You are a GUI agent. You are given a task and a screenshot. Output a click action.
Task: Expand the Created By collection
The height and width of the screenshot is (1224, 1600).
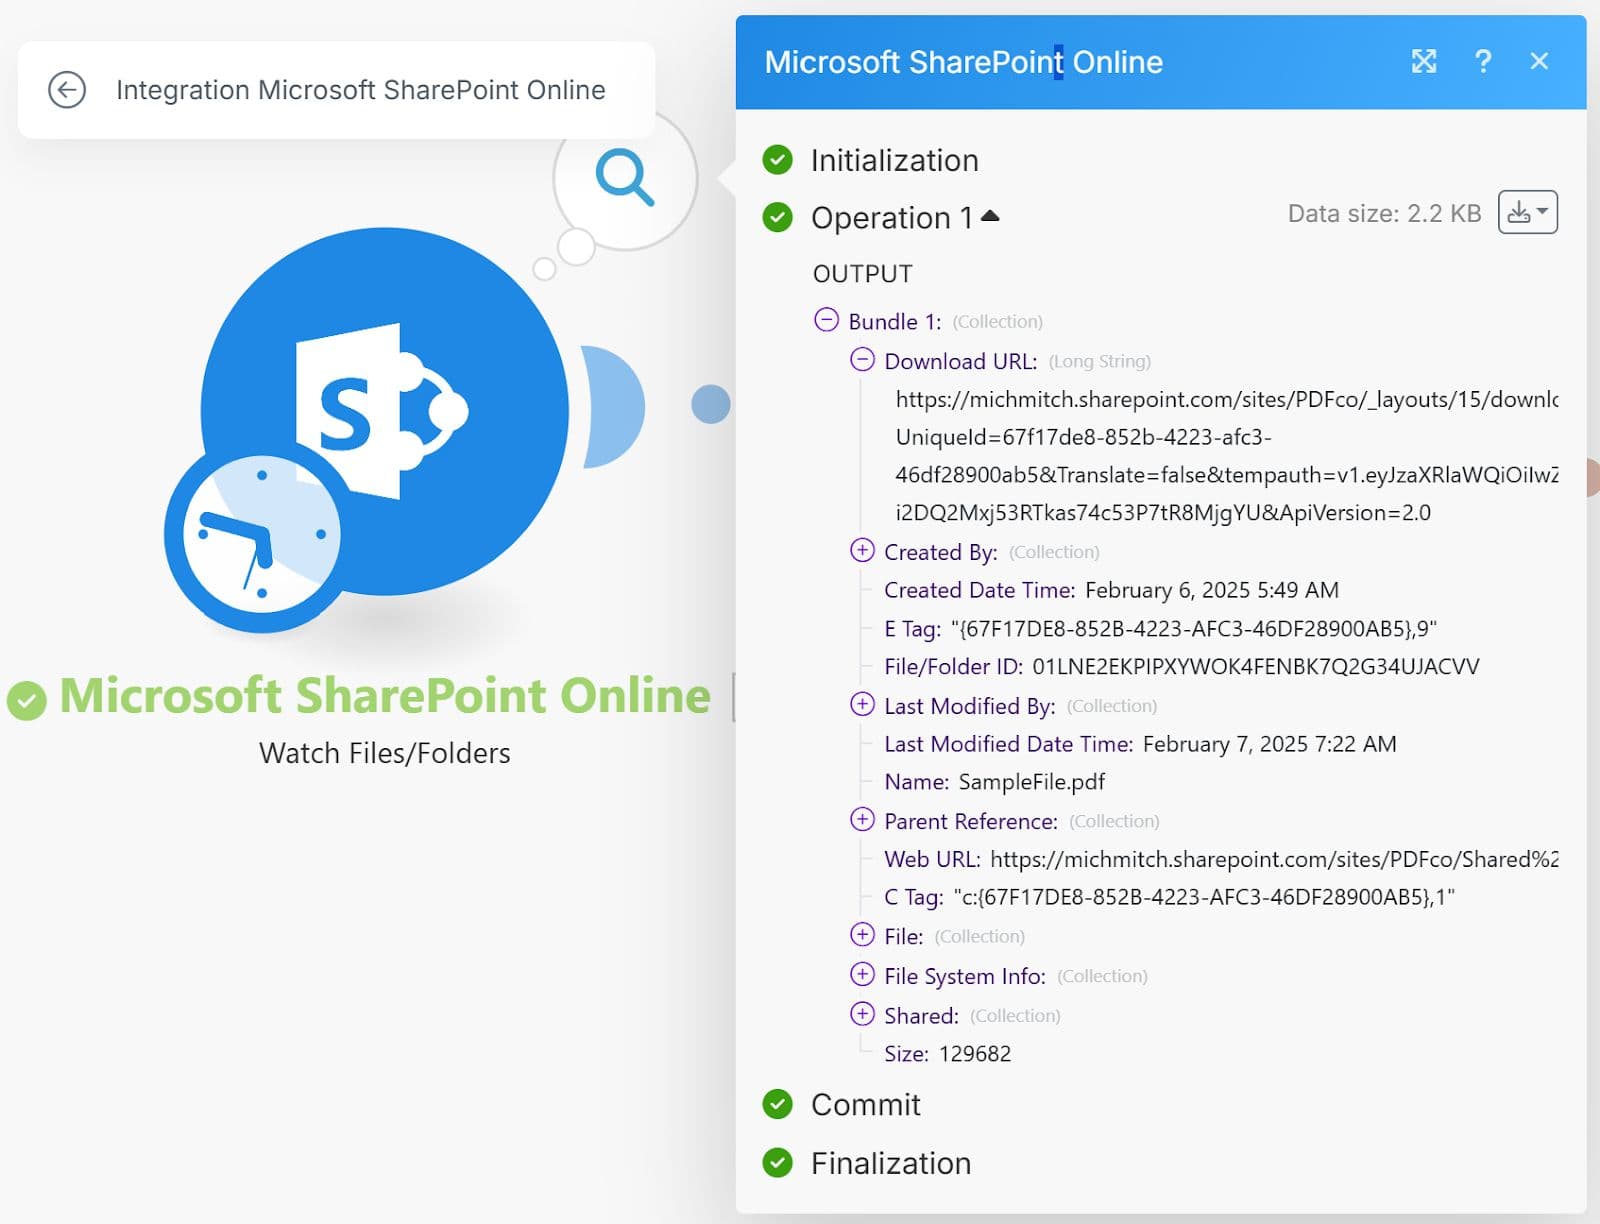click(862, 551)
